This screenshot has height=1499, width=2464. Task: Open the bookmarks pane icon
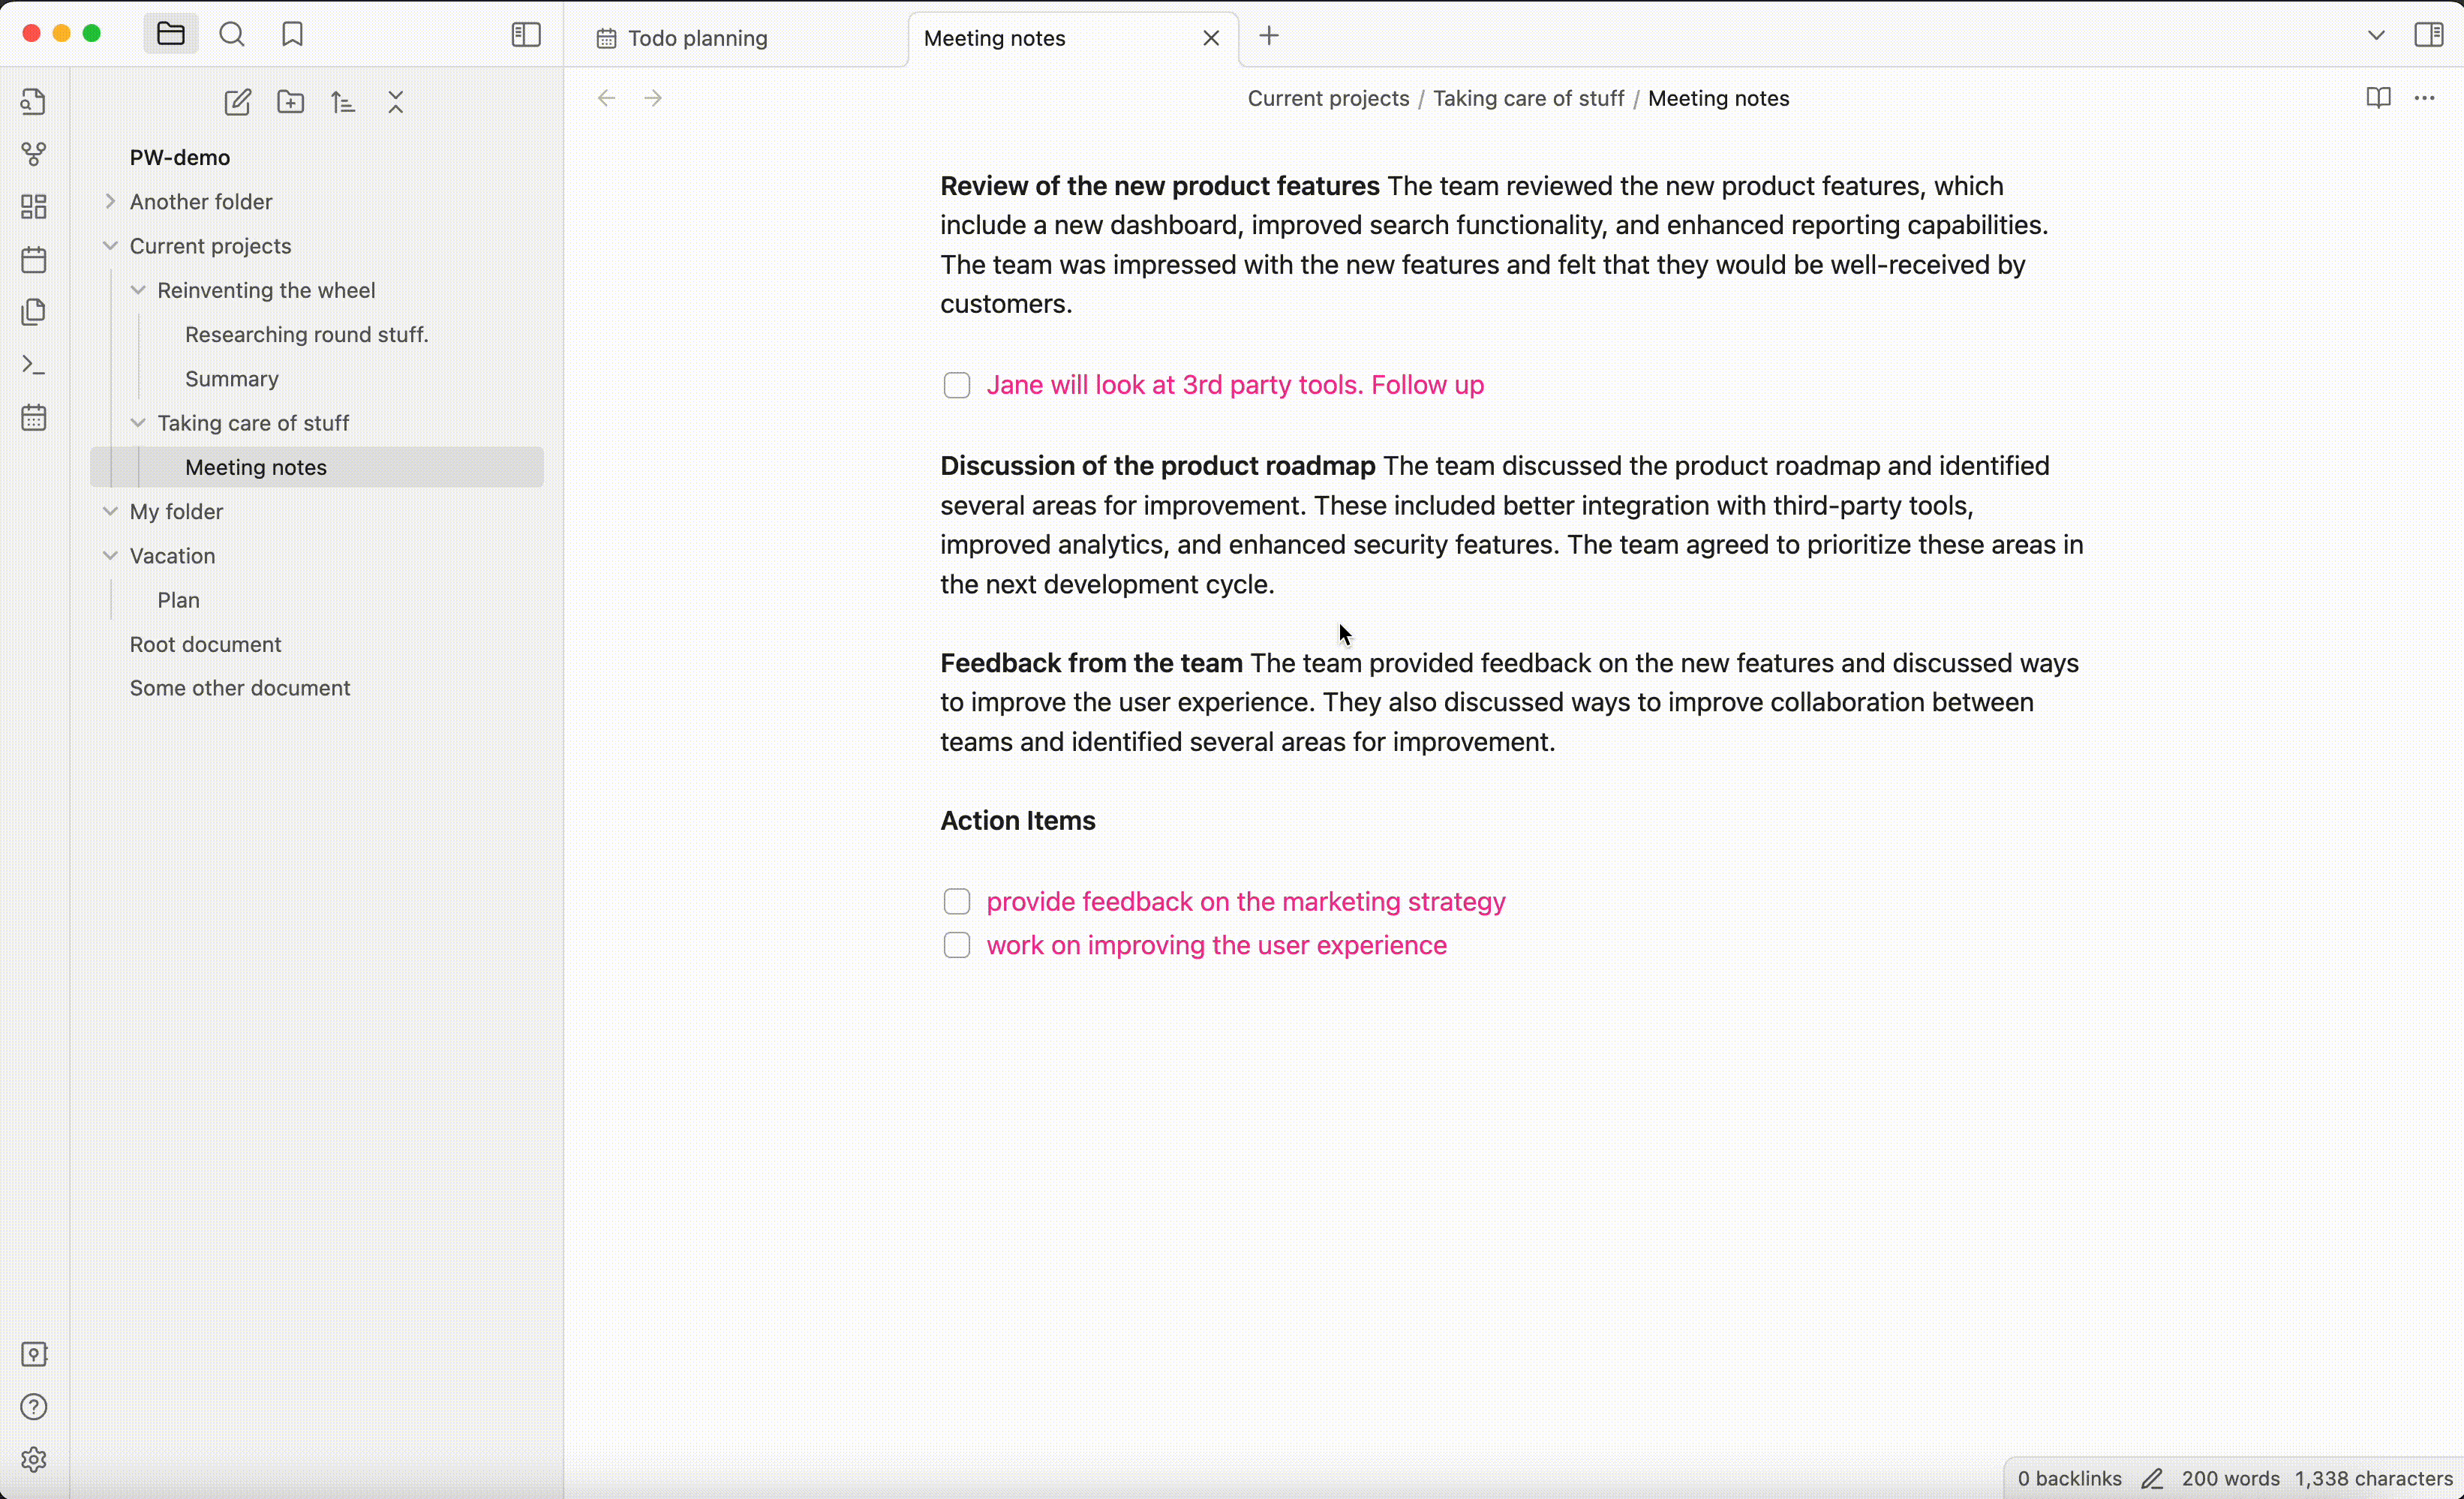[x=292, y=35]
